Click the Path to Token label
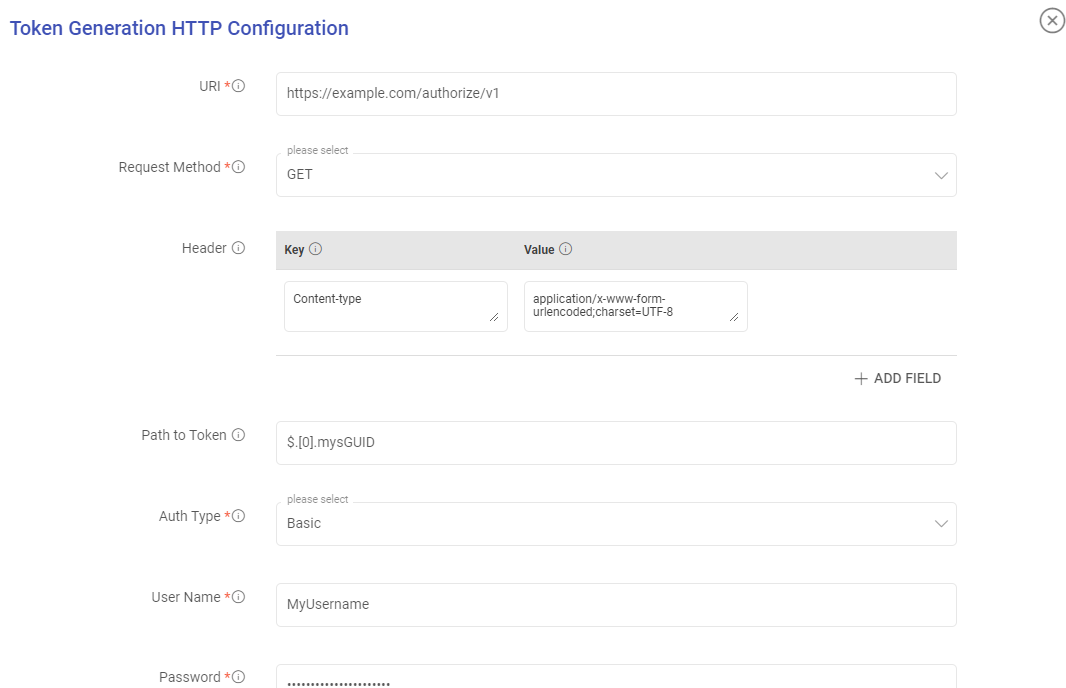Image resolution: width=1066 pixels, height=688 pixels. click(x=184, y=435)
